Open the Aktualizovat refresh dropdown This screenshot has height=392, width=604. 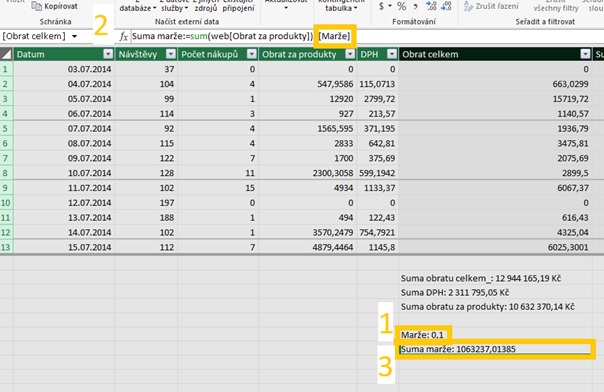pos(286,5)
